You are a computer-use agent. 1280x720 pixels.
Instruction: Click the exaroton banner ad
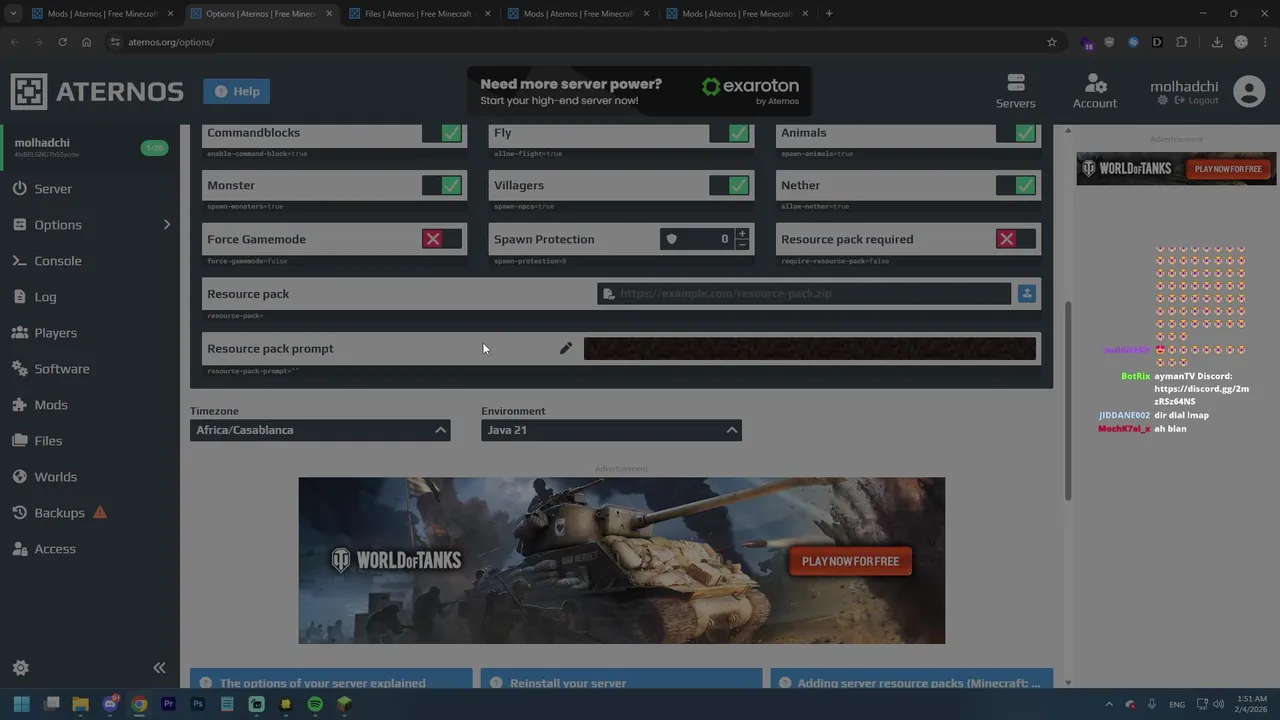[639, 92]
